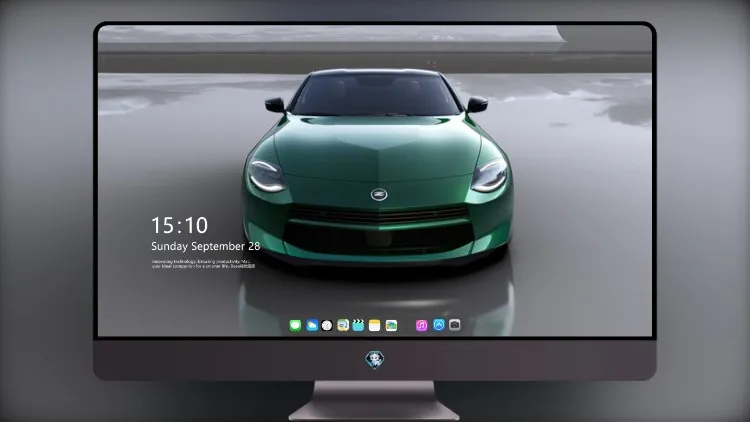
Task: Open the Weather app in the dock
Action: pyautogui.click(x=312, y=325)
